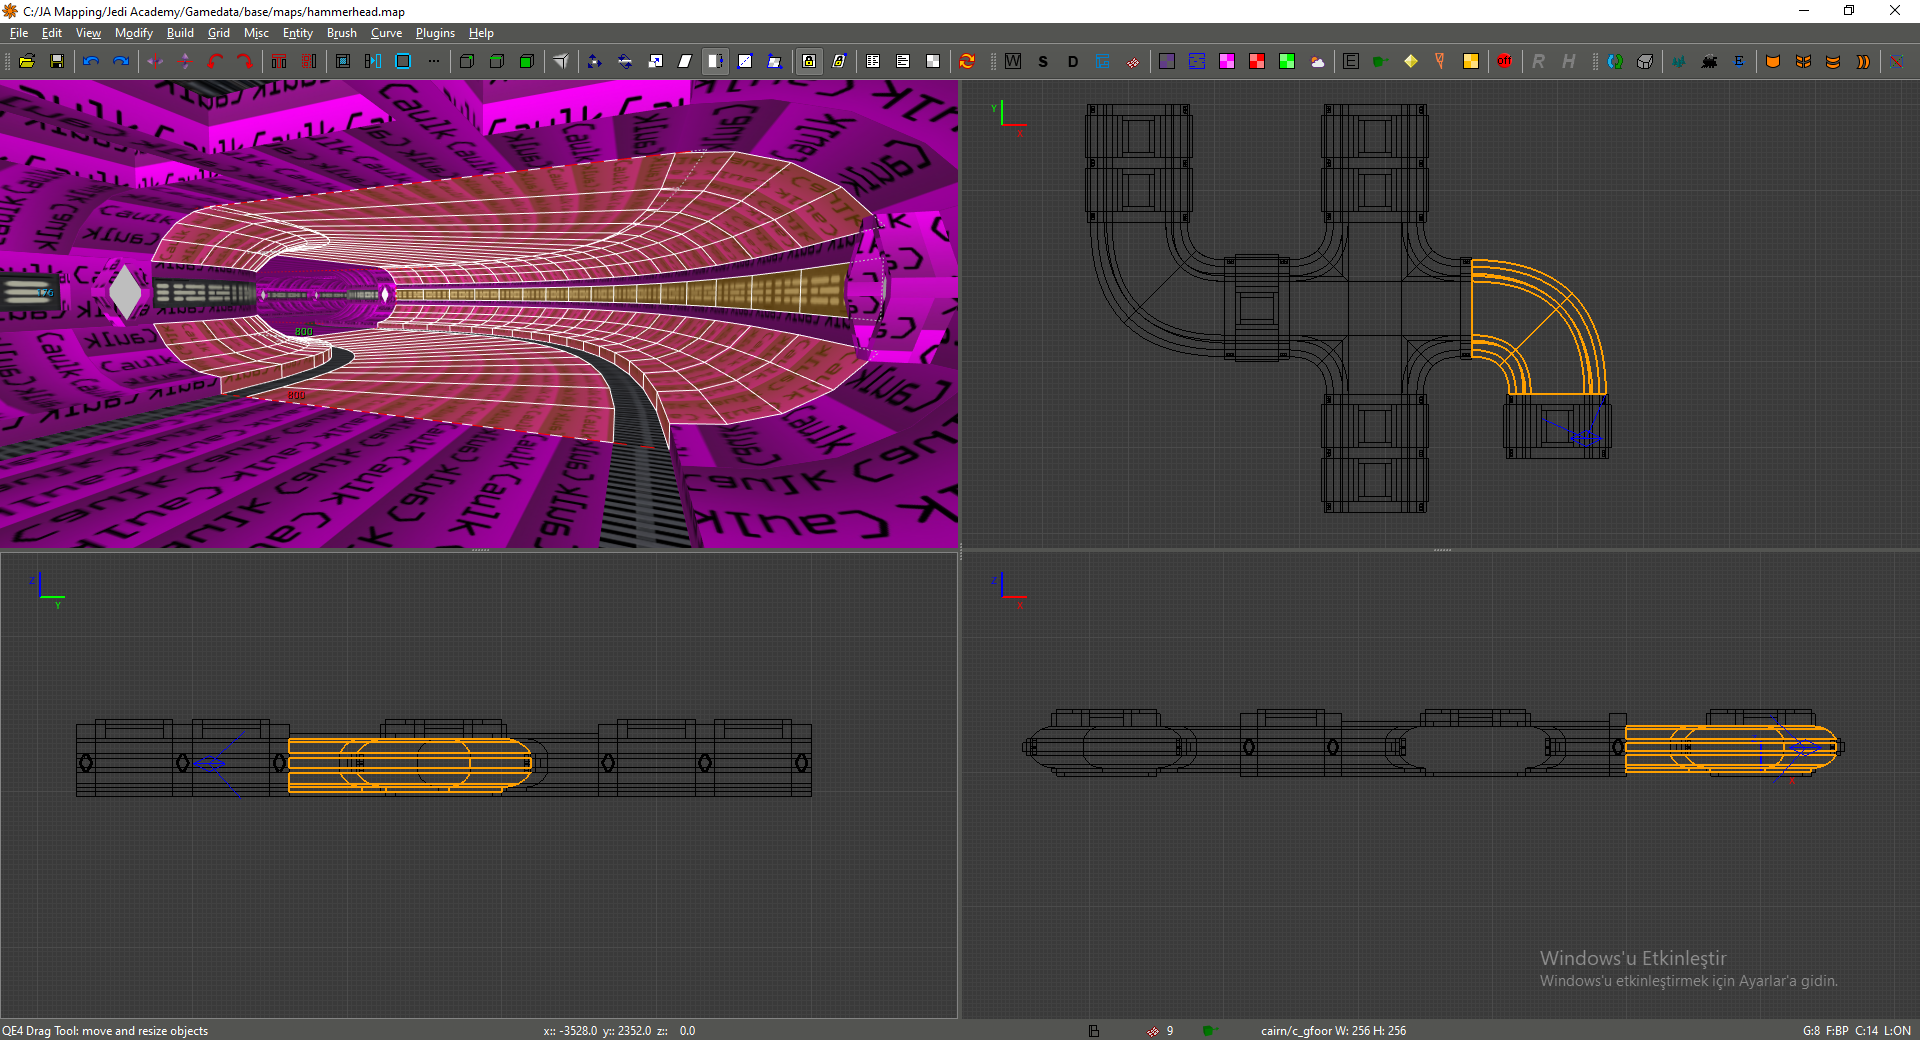1920x1040 pixels.
Task: Click the white paper-plane camera icon
Action: [x=561, y=61]
